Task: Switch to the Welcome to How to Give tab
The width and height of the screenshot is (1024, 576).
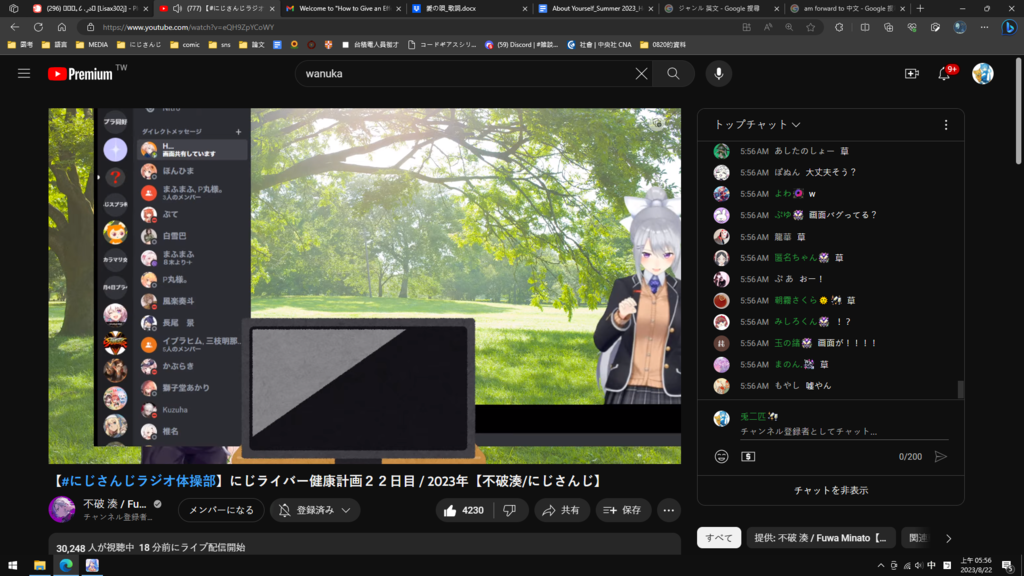Action: point(344,8)
